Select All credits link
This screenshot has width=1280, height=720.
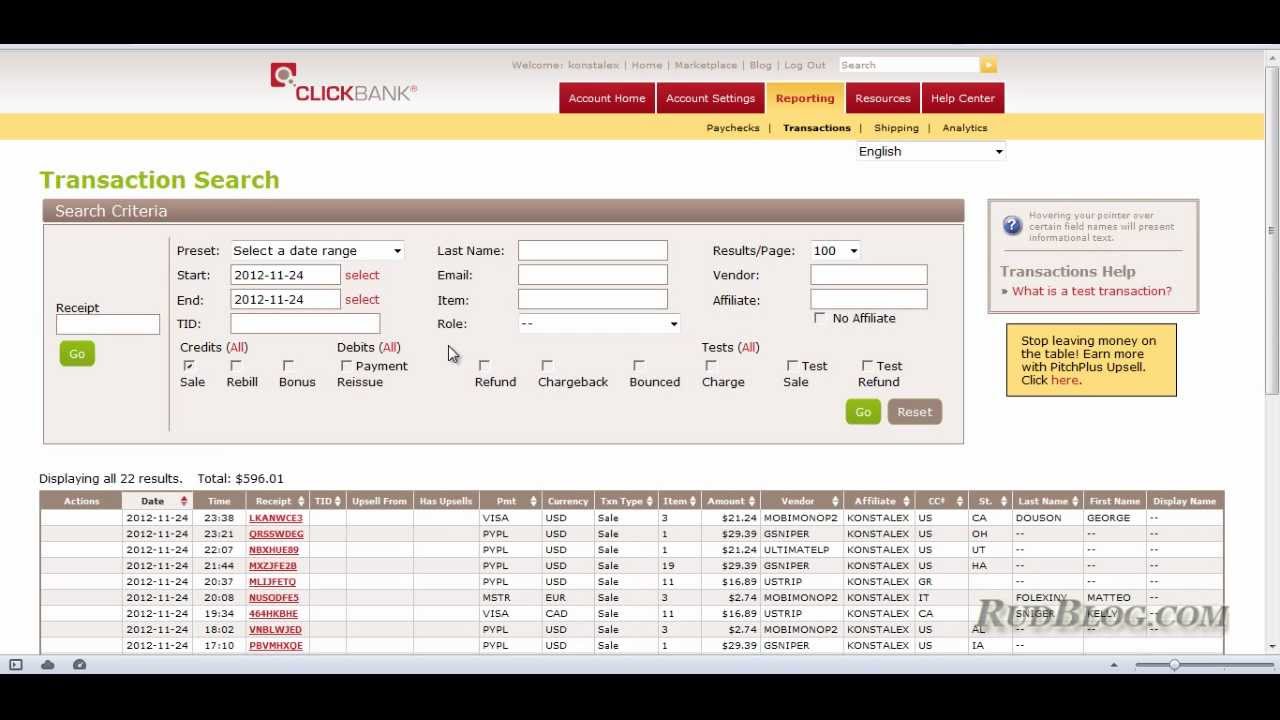pyautogui.click(x=237, y=347)
